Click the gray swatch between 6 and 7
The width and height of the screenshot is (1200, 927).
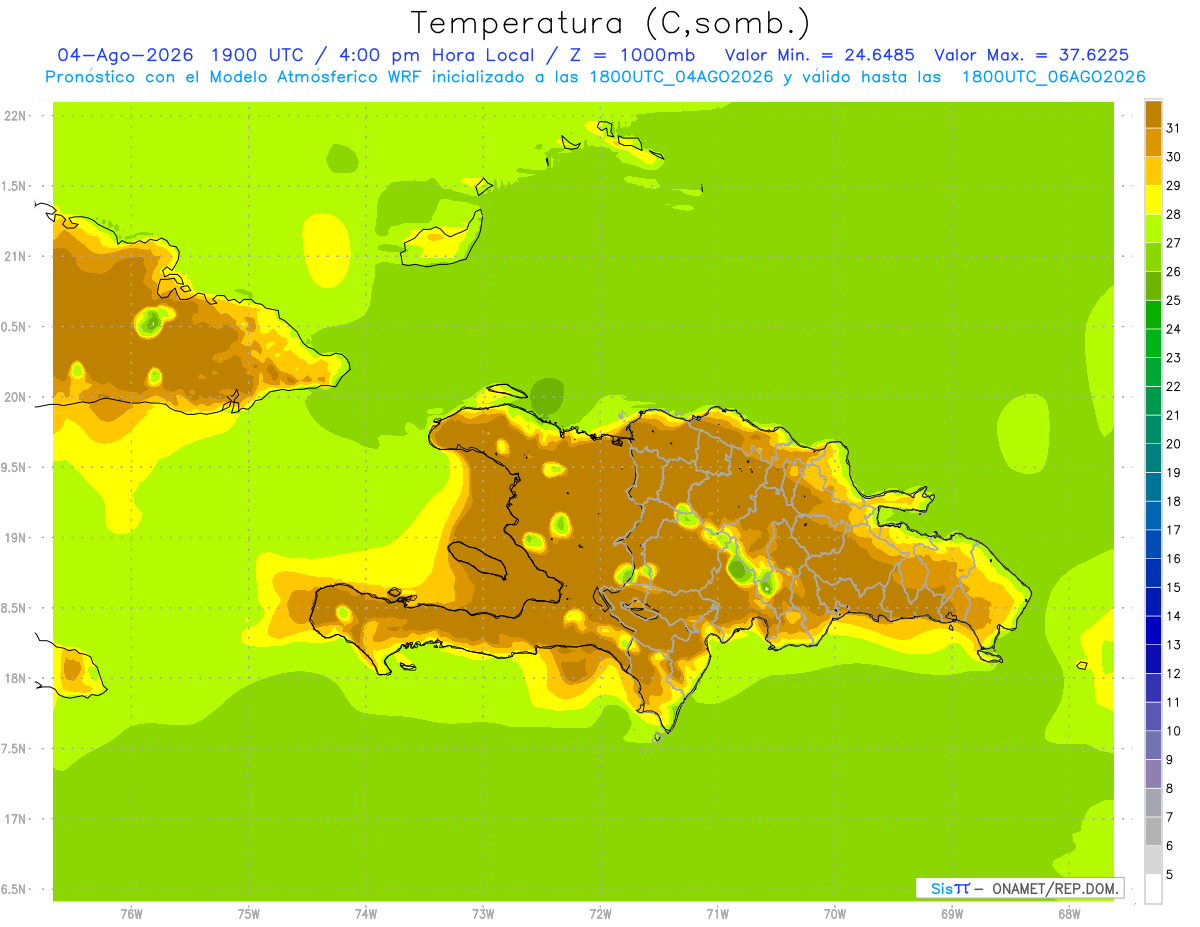pyautogui.click(x=1153, y=831)
